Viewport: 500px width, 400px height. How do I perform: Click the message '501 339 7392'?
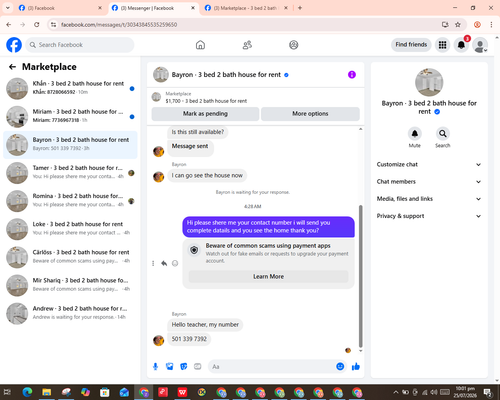point(189,339)
